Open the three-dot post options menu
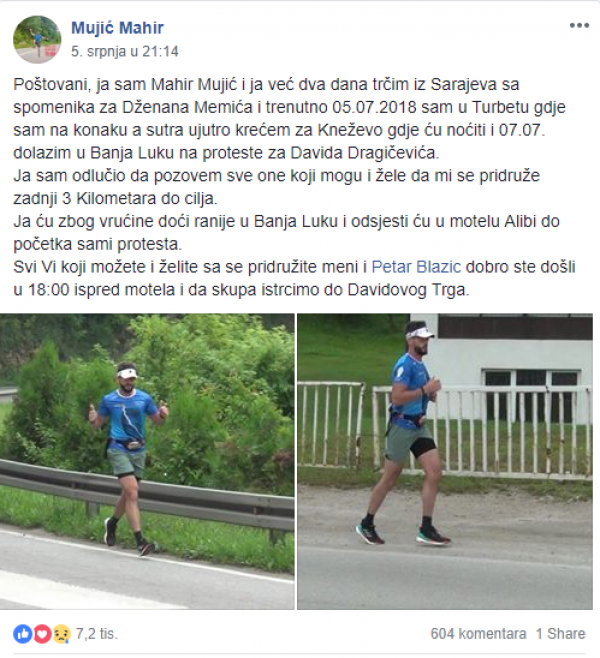 [579, 25]
